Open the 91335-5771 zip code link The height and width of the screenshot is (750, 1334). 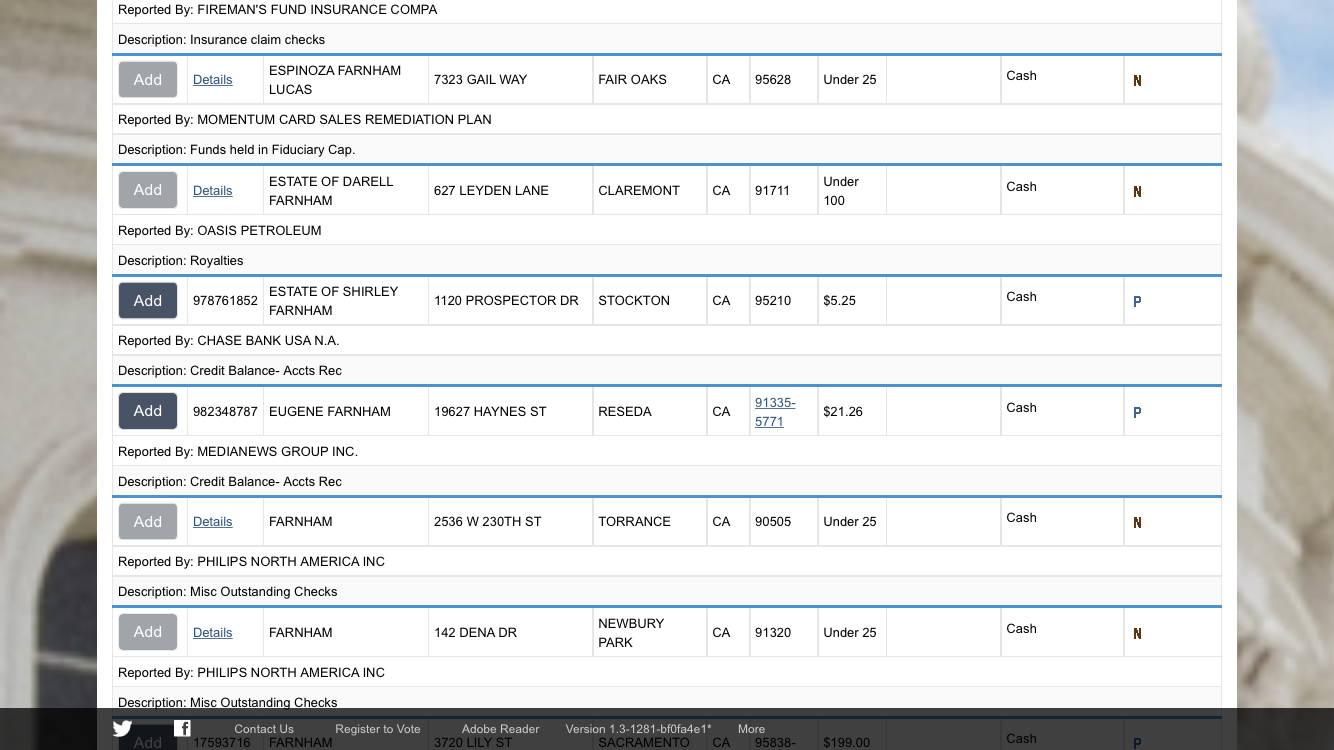(x=775, y=412)
